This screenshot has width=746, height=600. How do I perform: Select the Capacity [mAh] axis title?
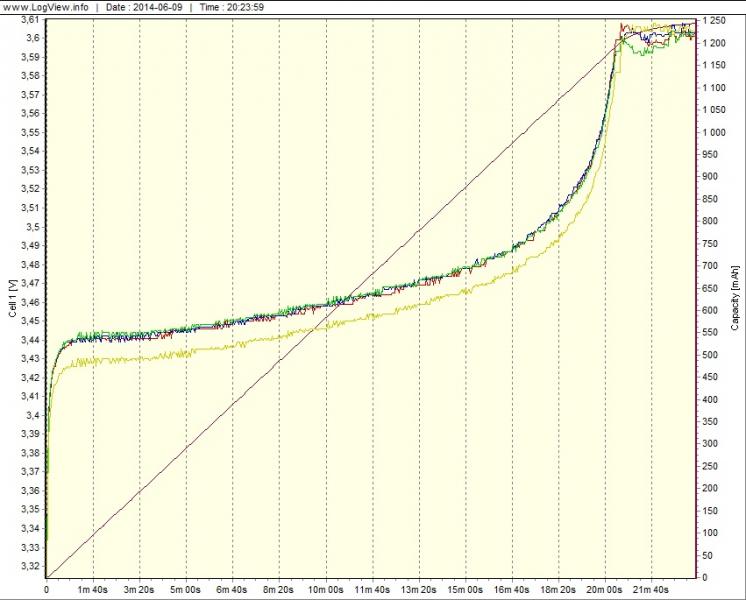[735, 298]
